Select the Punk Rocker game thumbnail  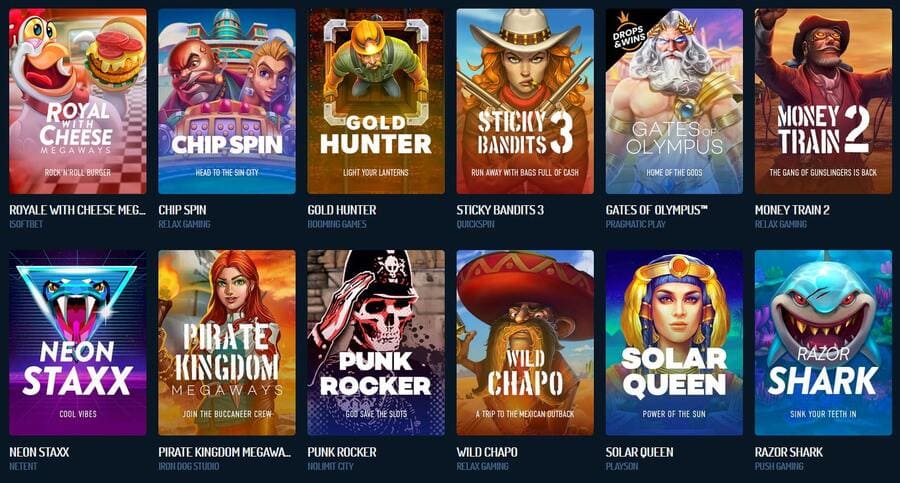click(376, 342)
